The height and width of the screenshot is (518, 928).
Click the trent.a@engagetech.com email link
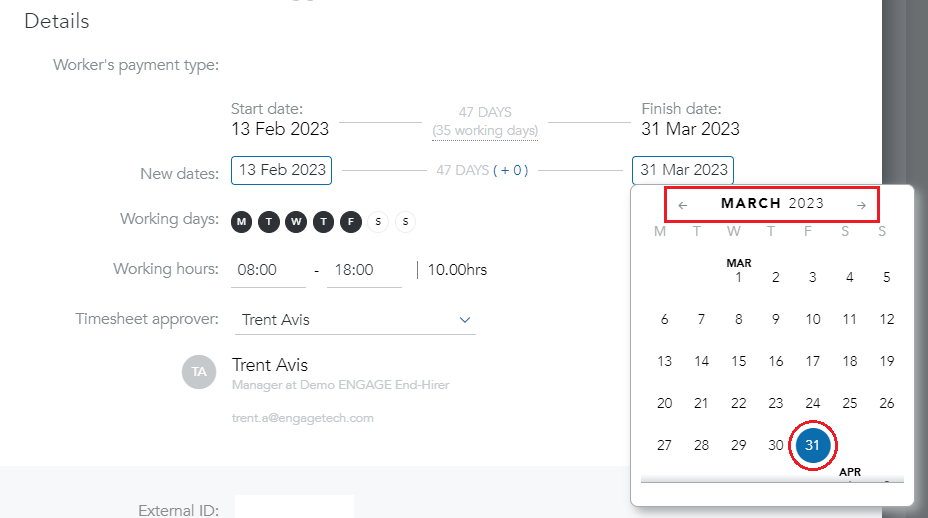pyautogui.click(x=302, y=418)
